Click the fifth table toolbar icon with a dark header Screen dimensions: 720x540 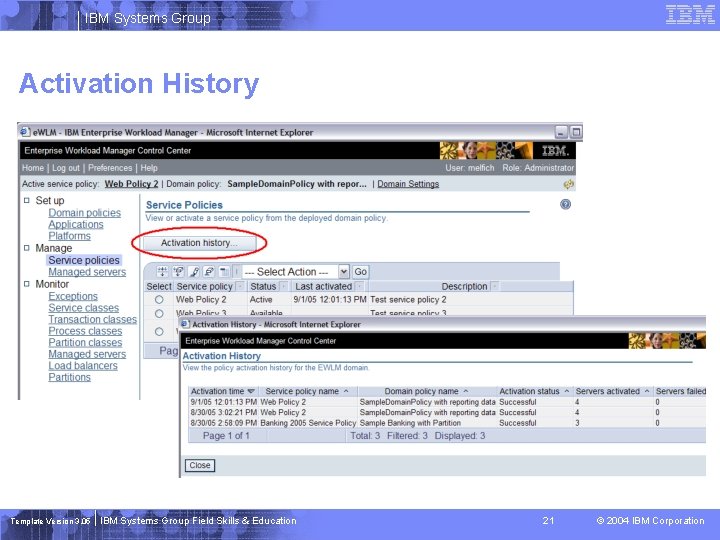point(224,272)
